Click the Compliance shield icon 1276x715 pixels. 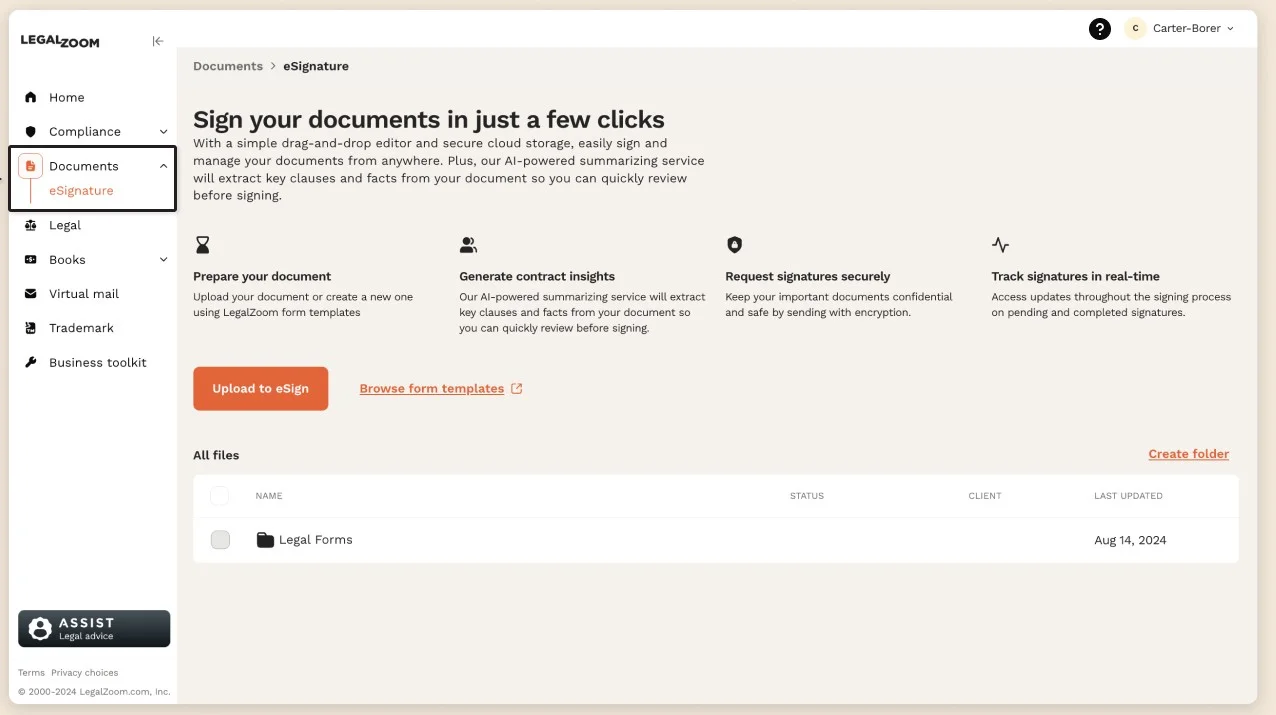(30, 131)
